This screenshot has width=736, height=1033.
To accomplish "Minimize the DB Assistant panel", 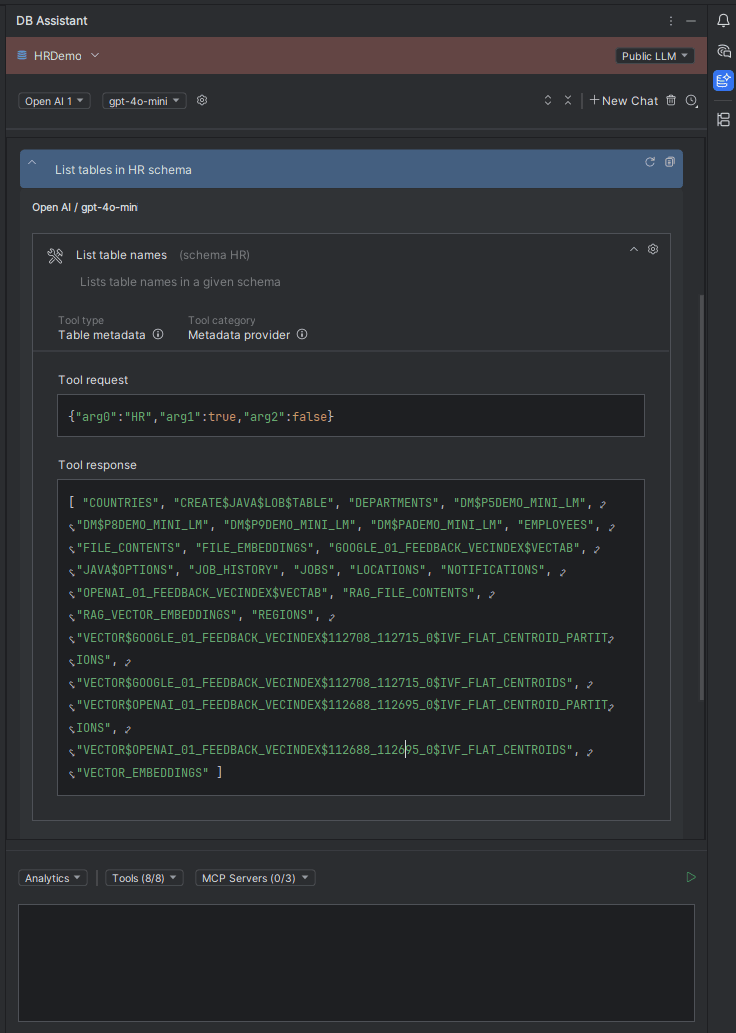I will 691,21.
